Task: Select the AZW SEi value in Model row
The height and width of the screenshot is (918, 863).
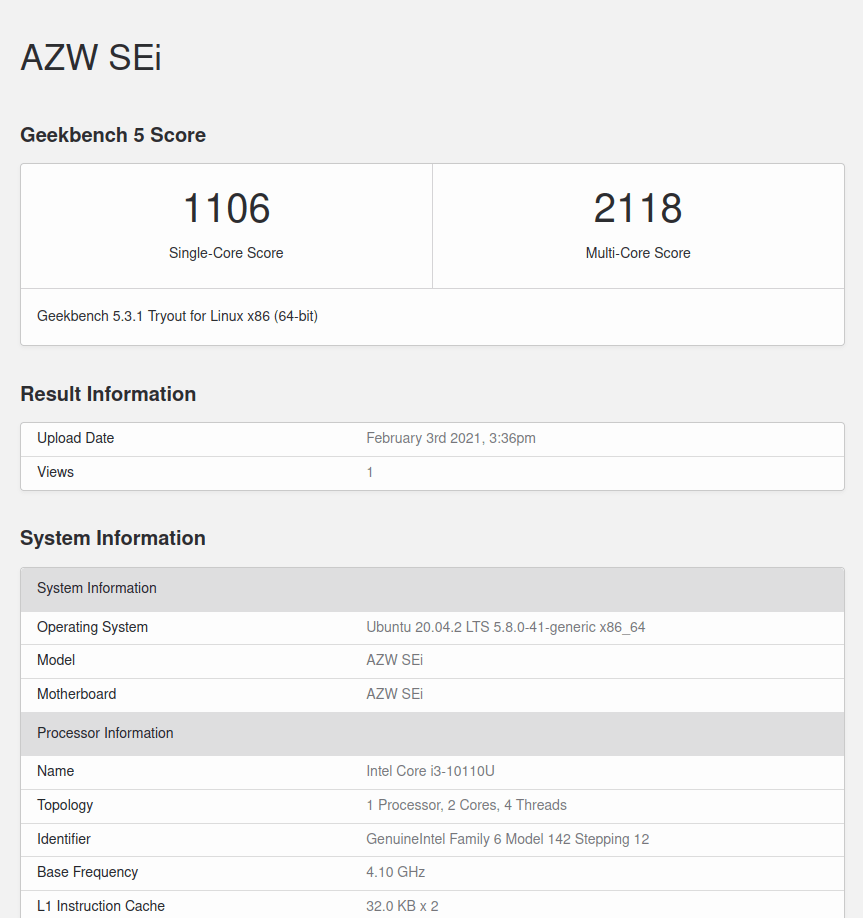Action: click(395, 660)
